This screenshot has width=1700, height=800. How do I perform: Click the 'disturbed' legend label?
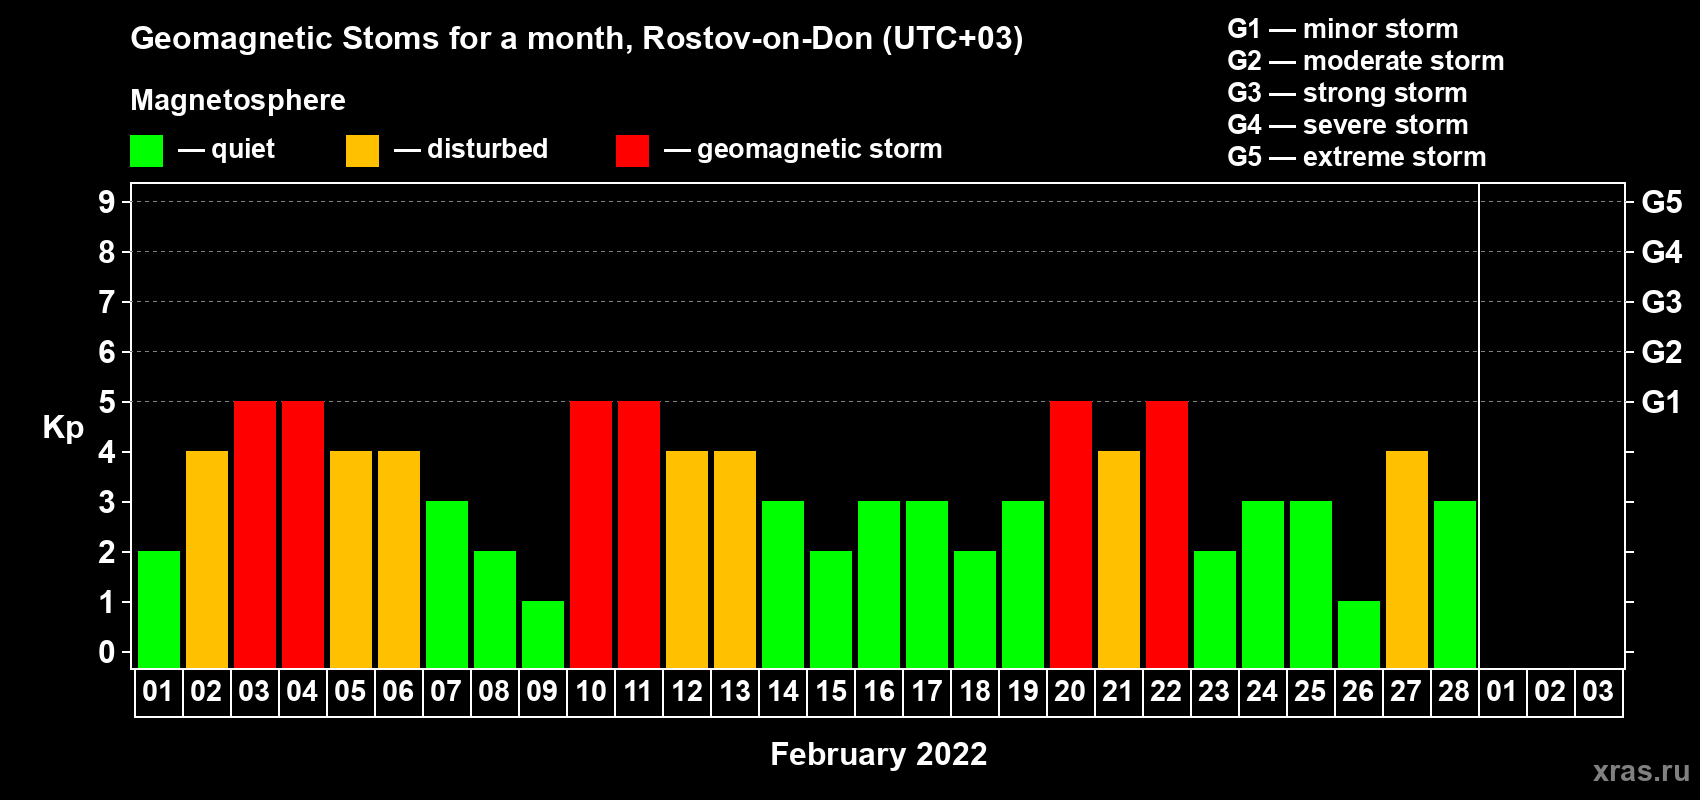[x=487, y=149]
